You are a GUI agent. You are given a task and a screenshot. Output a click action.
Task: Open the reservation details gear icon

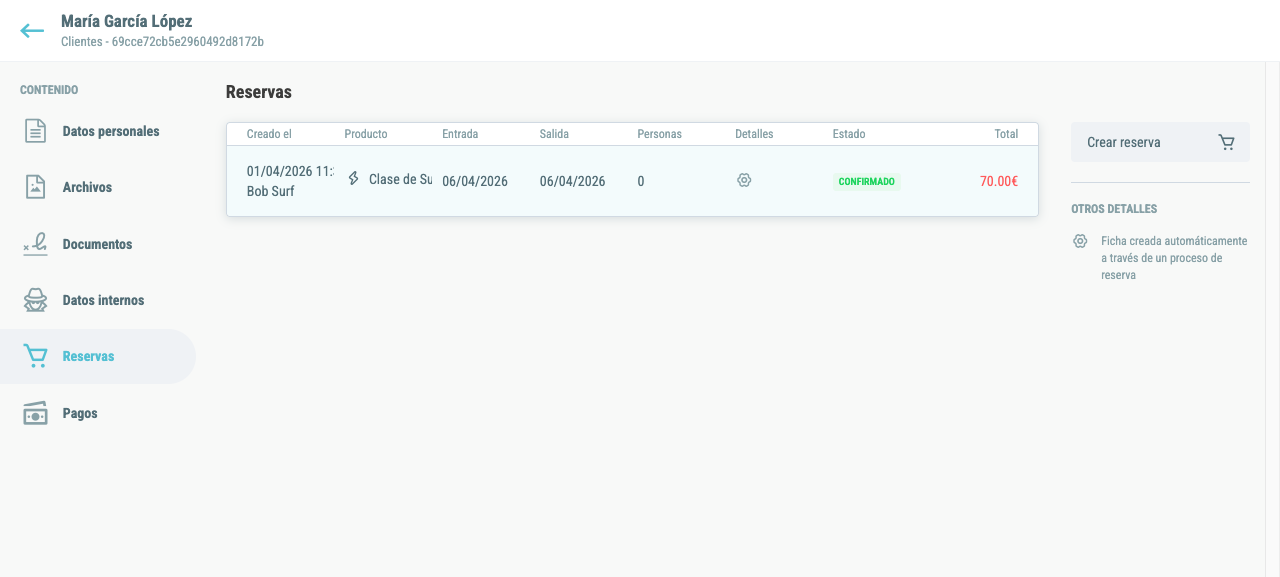[744, 180]
